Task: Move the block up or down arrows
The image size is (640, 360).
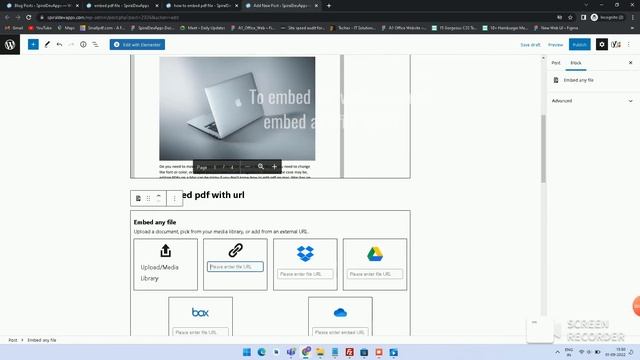Action: pyautogui.click(x=159, y=198)
